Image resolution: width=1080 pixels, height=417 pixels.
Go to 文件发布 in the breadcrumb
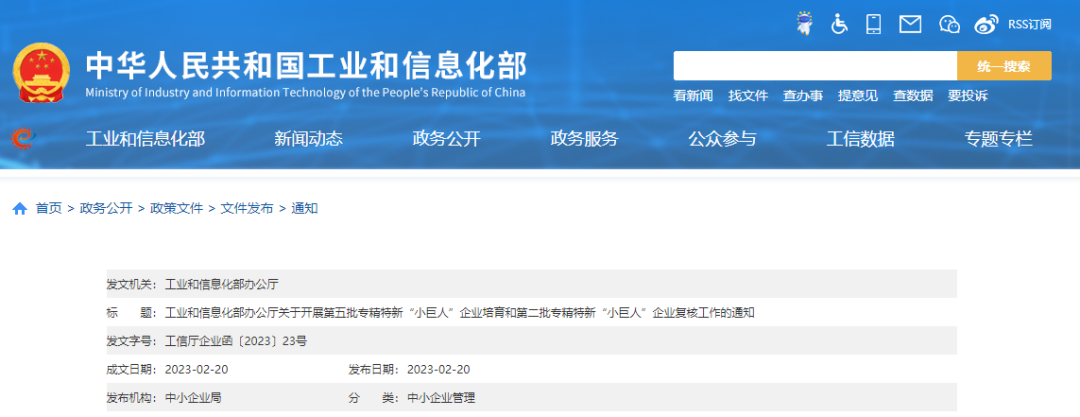247,208
